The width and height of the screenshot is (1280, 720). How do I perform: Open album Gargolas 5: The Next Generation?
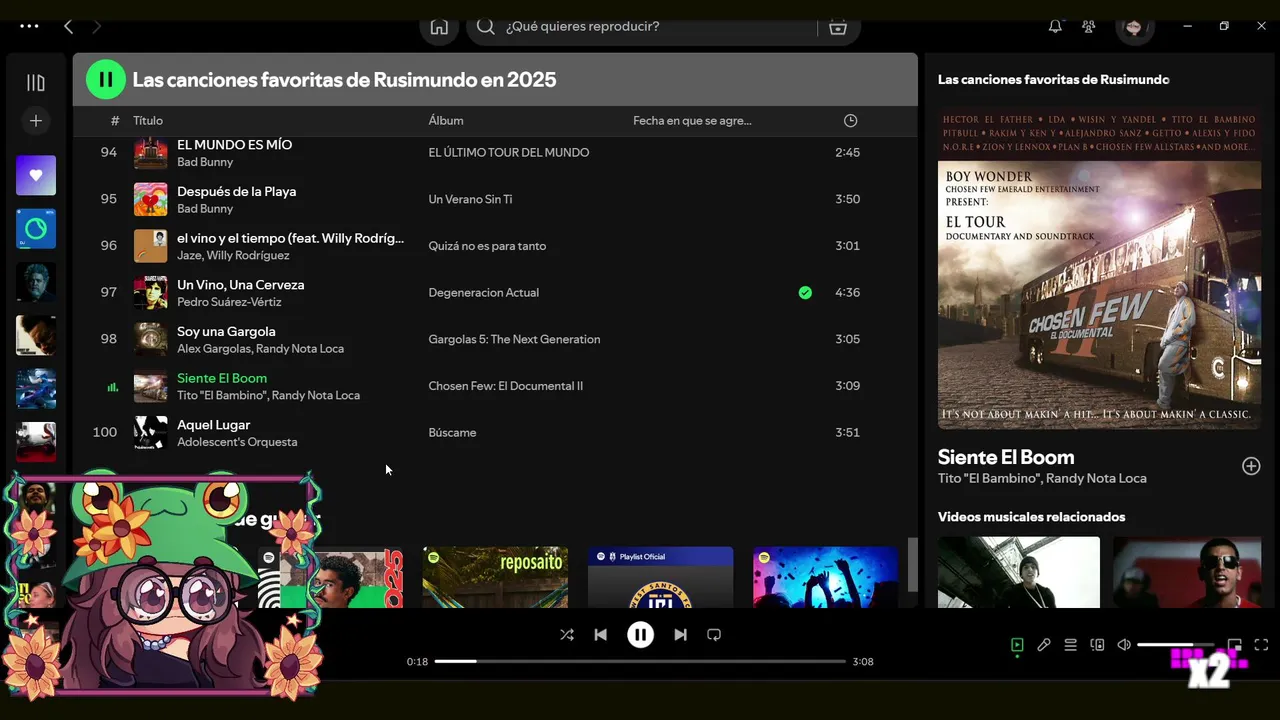click(x=514, y=340)
